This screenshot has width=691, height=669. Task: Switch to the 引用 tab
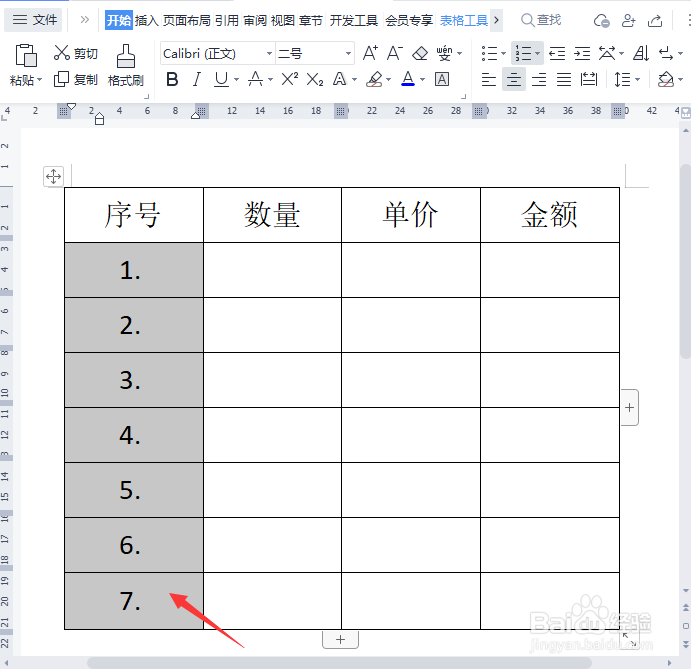point(227,20)
